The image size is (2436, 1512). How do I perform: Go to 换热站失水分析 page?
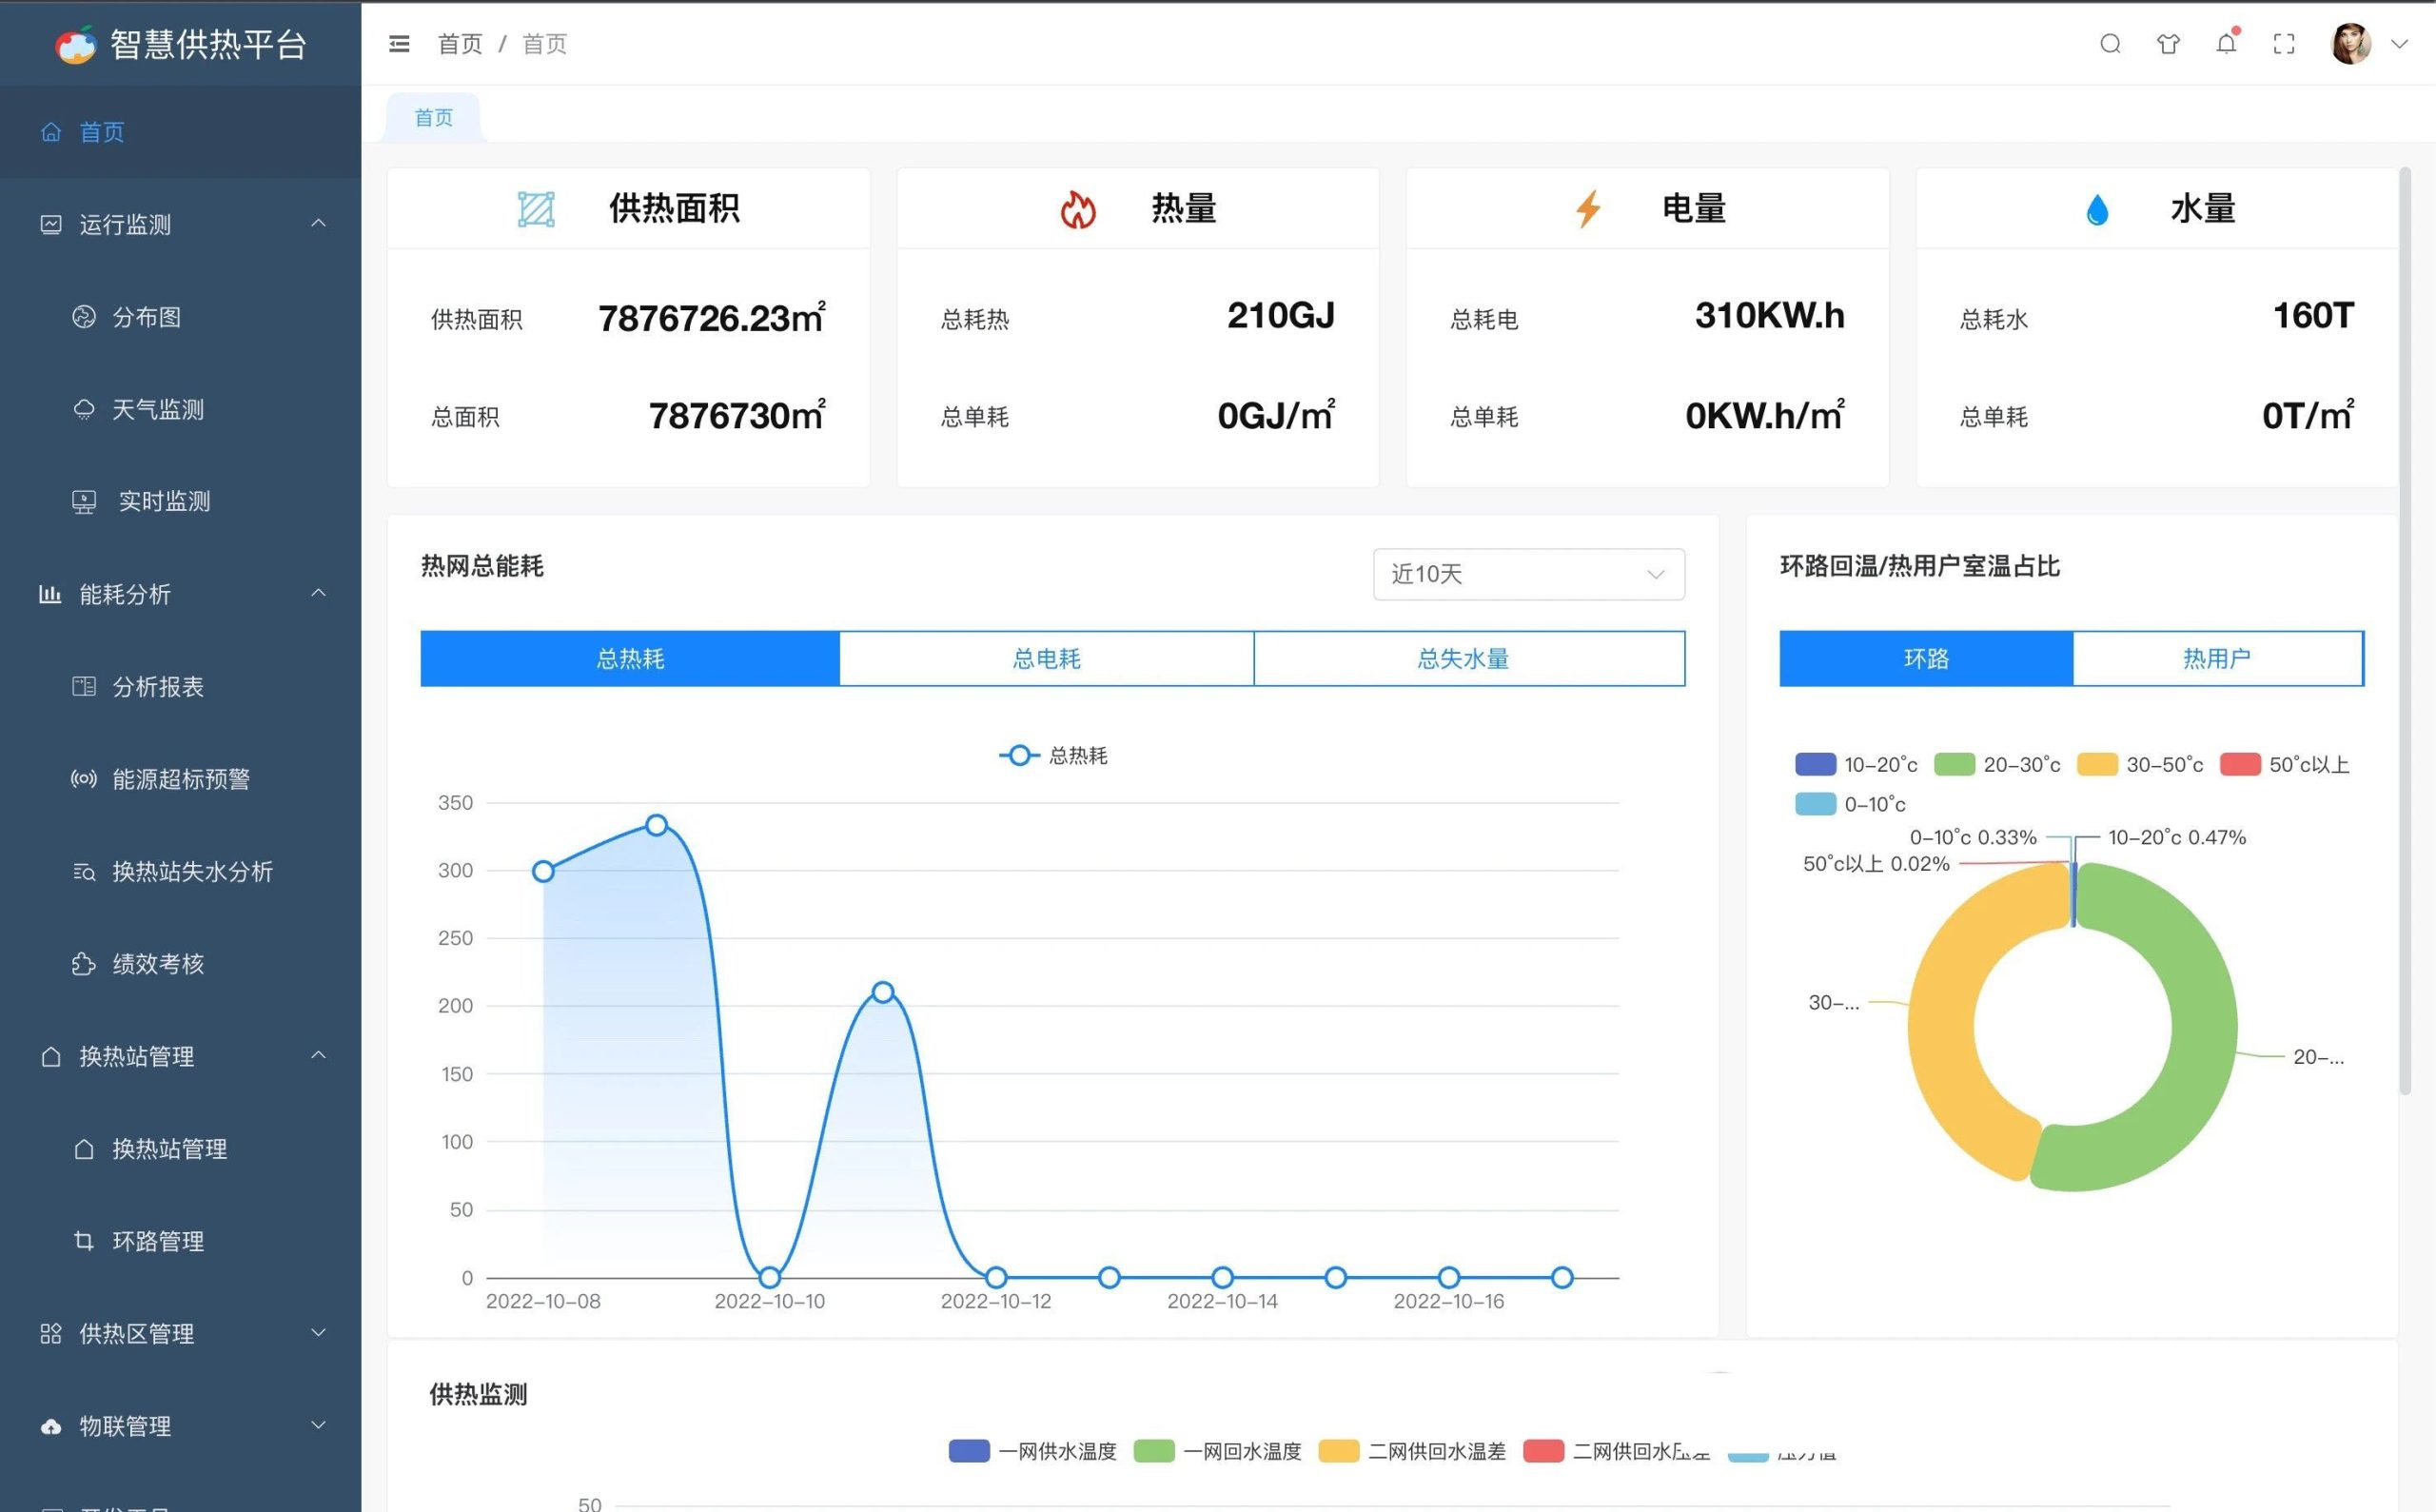tap(192, 871)
